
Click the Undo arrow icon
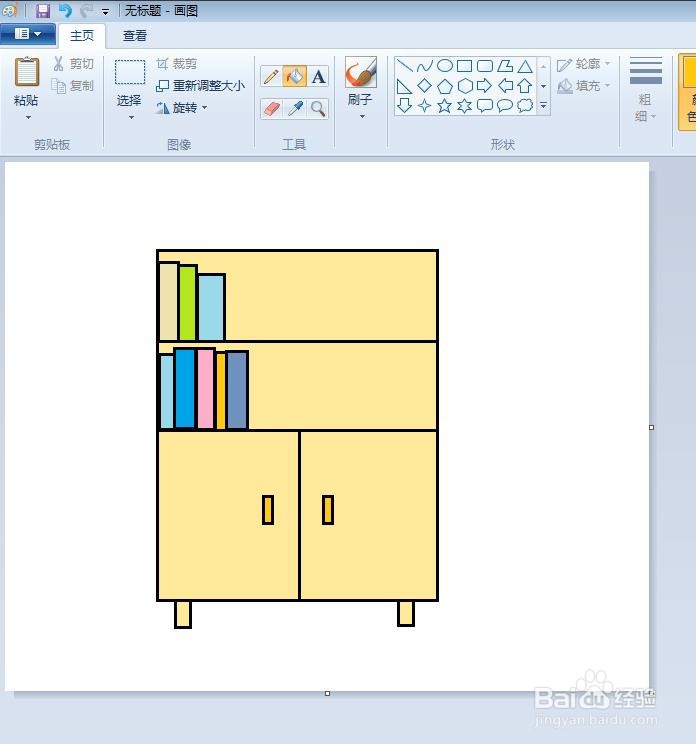[65, 10]
